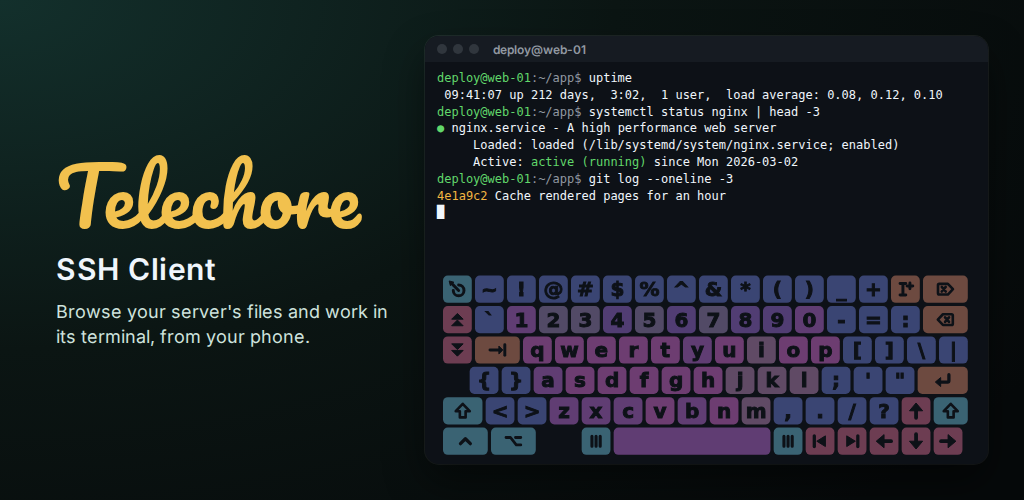
Task: Toggle the Alt/Option modifier key
Action: (513, 441)
